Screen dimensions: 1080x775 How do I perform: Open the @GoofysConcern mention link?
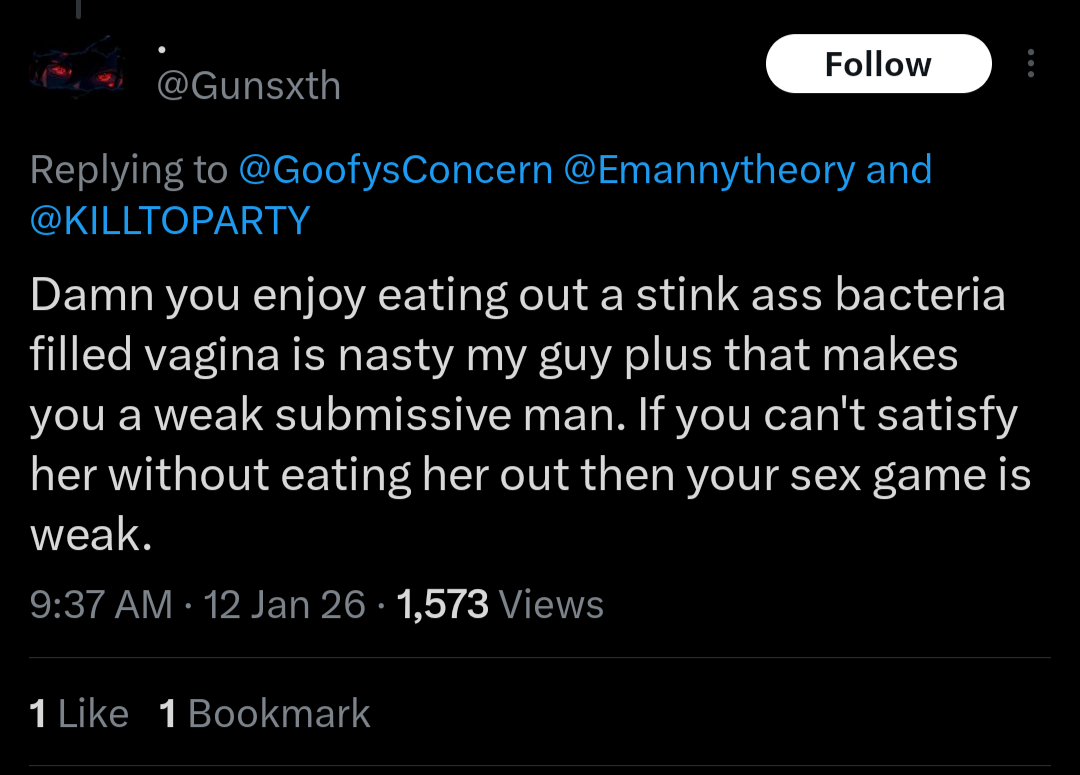(x=395, y=170)
